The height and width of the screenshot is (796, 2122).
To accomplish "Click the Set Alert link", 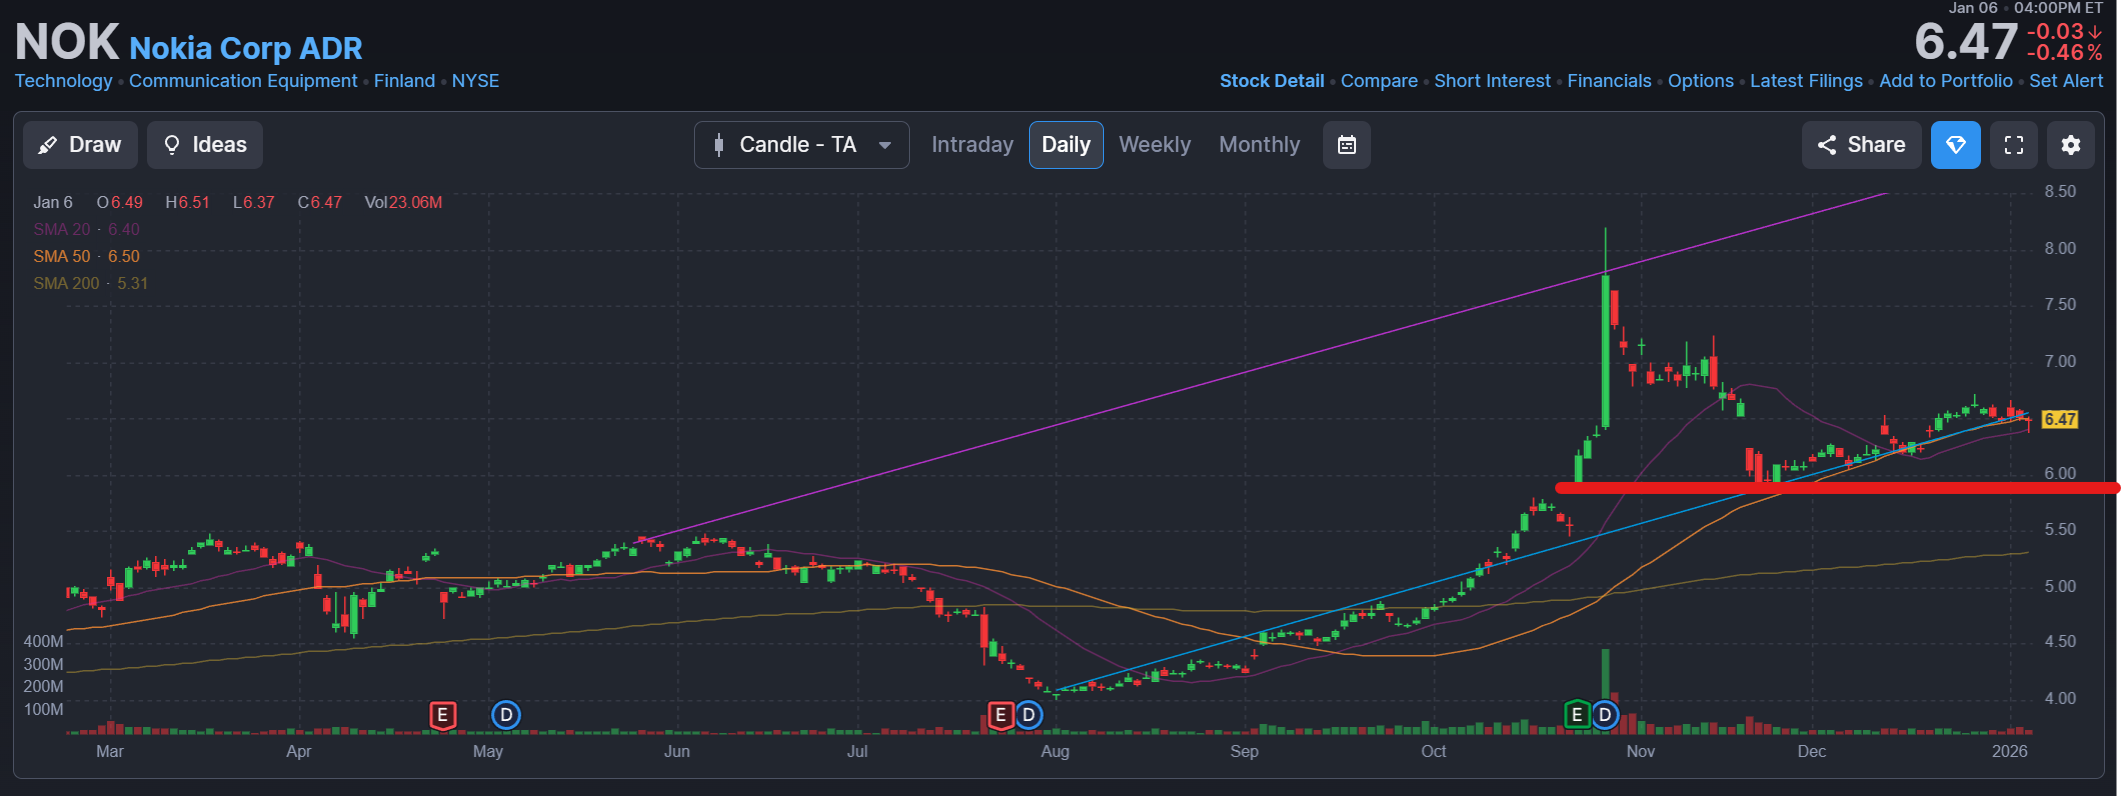I will (x=2066, y=81).
